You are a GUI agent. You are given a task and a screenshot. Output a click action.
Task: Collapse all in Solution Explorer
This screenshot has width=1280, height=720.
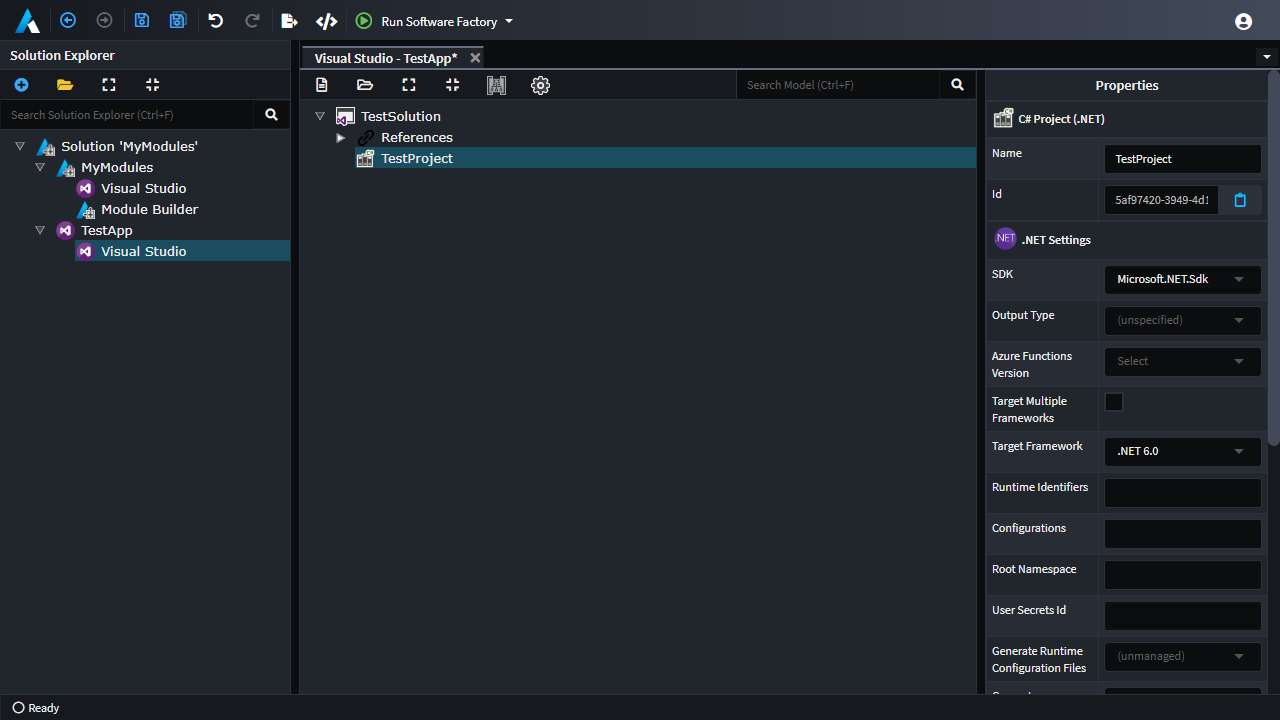(x=152, y=85)
